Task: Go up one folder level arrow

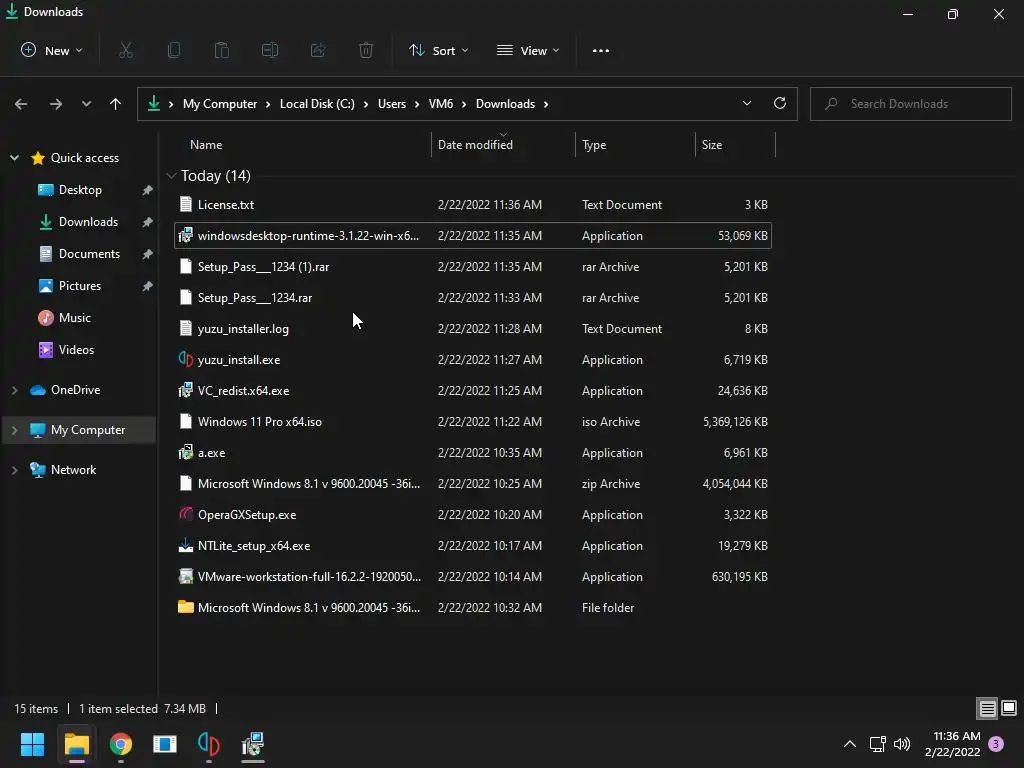Action: coord(116,104)
